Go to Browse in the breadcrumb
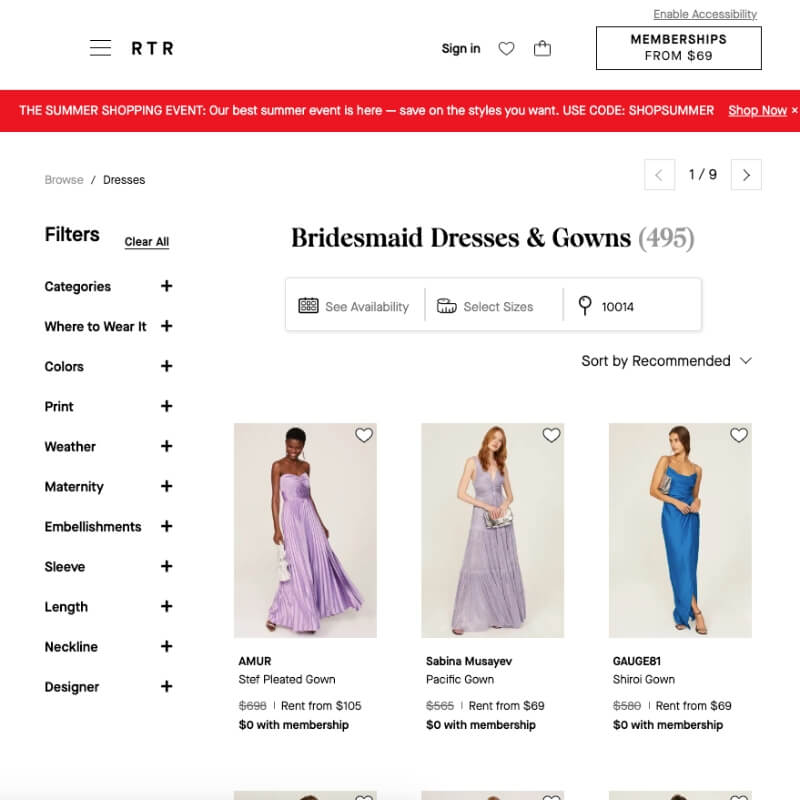Viewport: 800px width, 800px height. tap(63, 179)
